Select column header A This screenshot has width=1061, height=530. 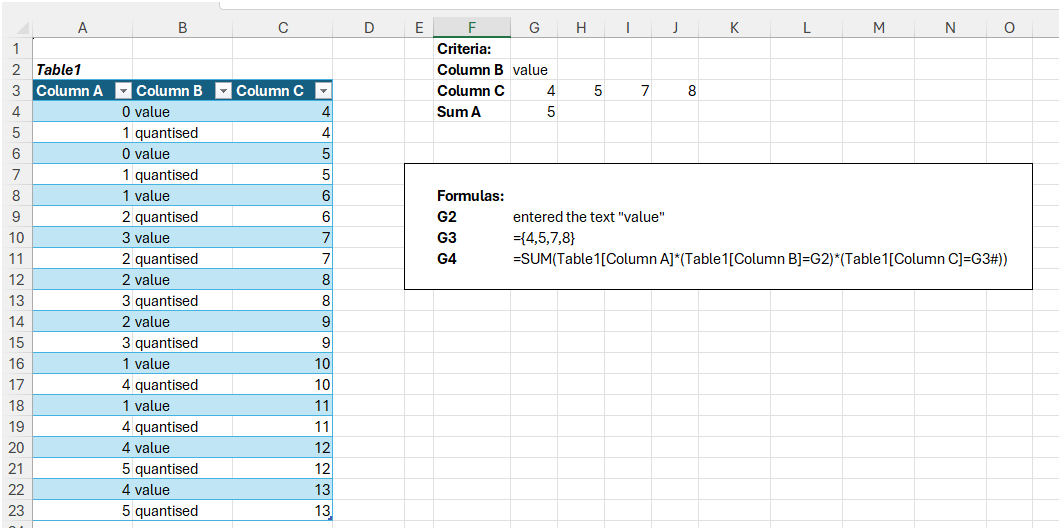(83, 27)
